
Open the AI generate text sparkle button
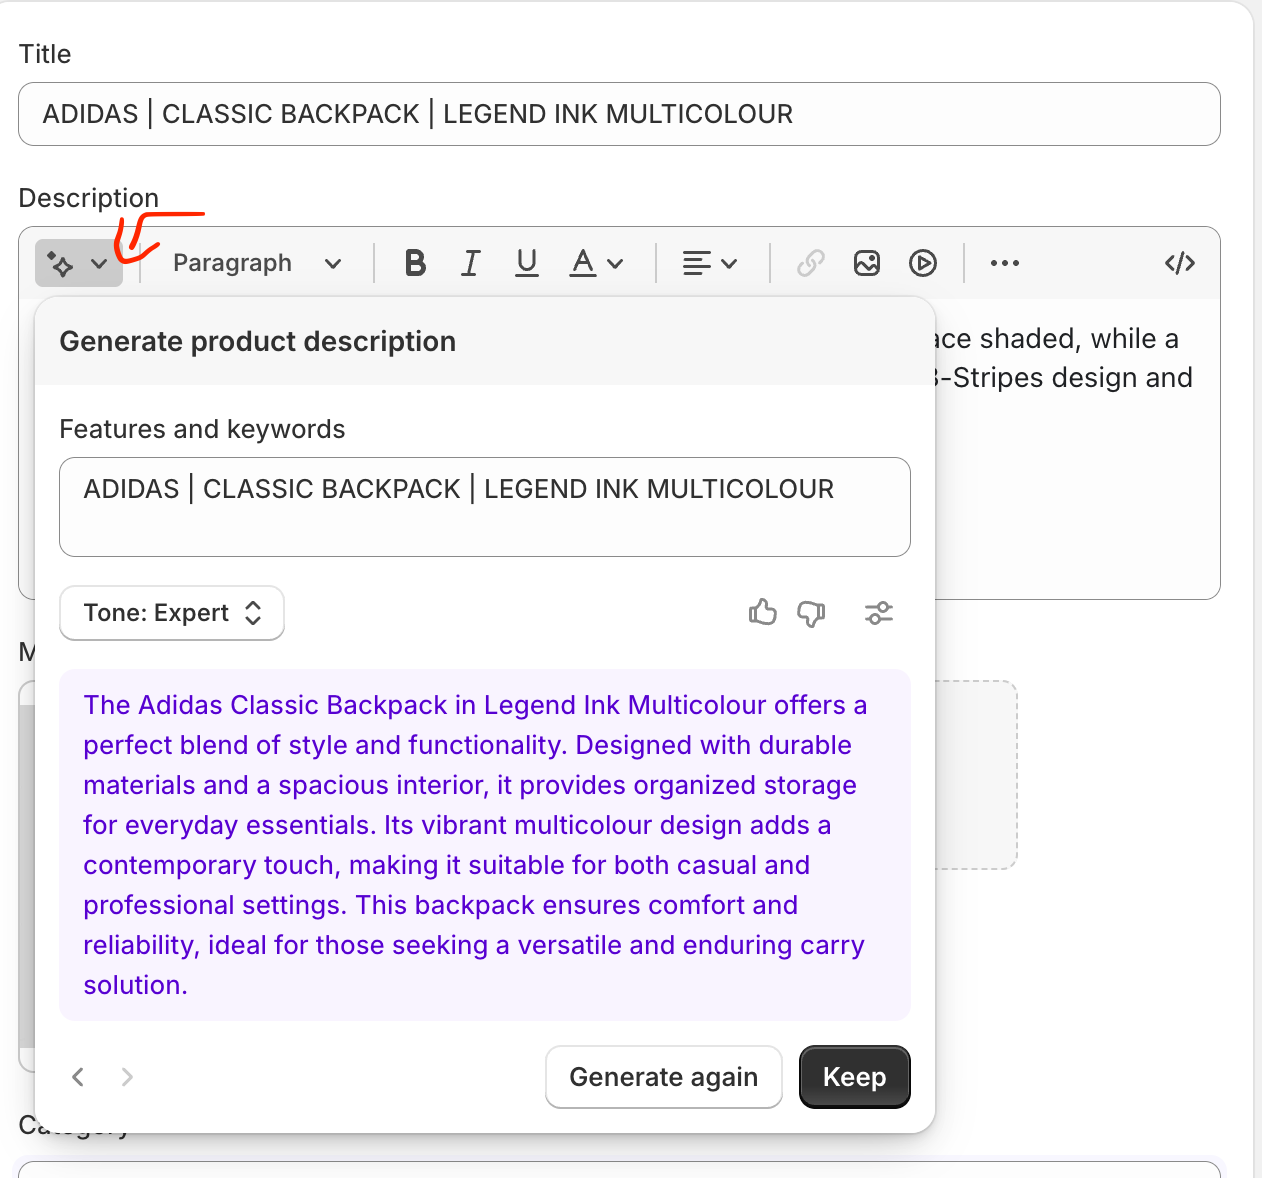(78, 264)
